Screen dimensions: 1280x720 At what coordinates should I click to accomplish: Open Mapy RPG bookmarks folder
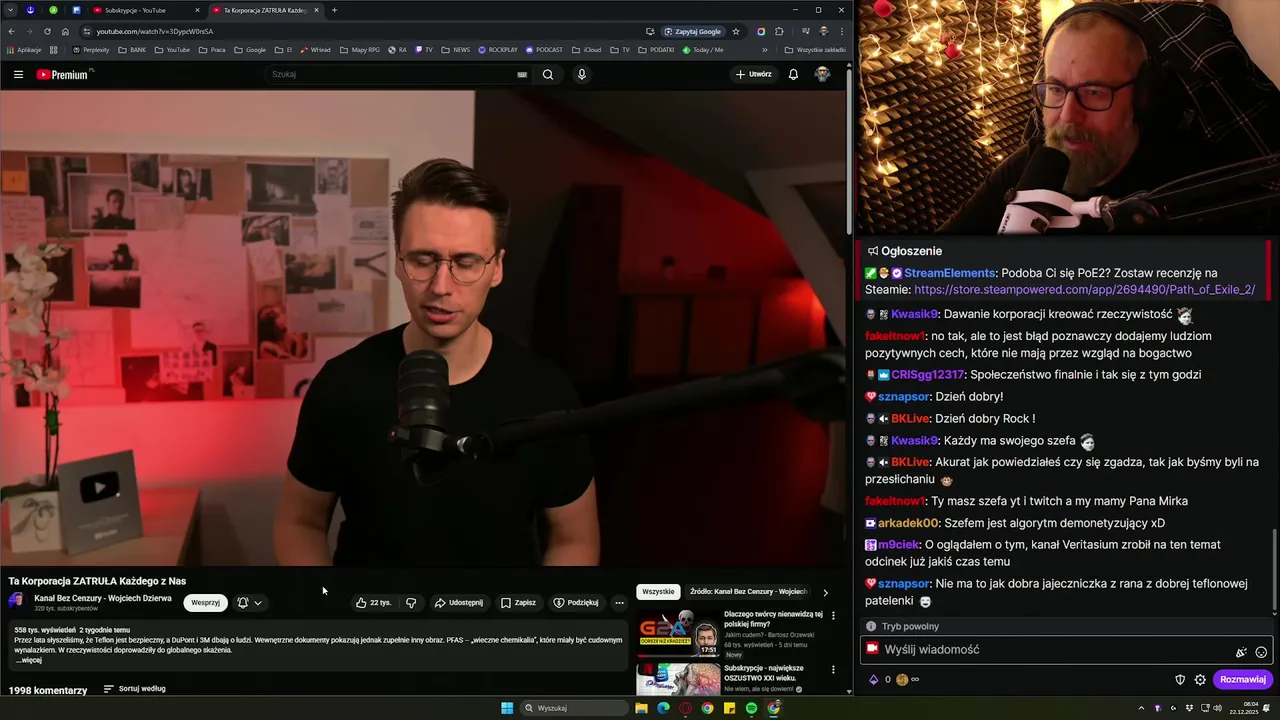click(360, 50)
